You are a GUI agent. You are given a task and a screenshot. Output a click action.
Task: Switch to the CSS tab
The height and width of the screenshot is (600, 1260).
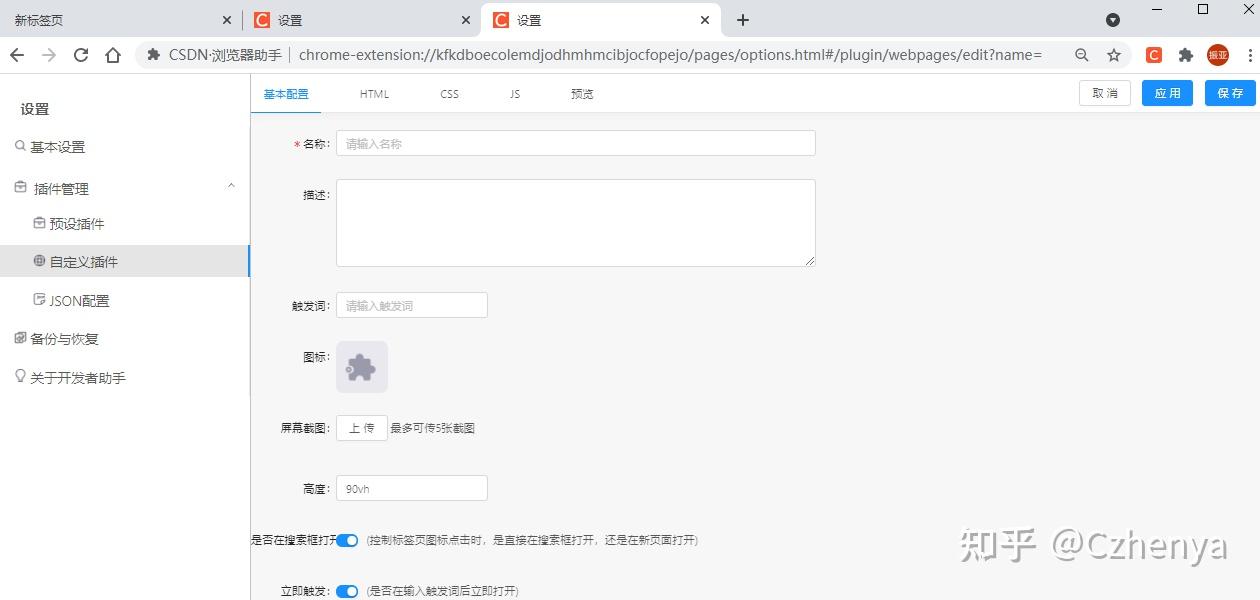pos(449,93)
